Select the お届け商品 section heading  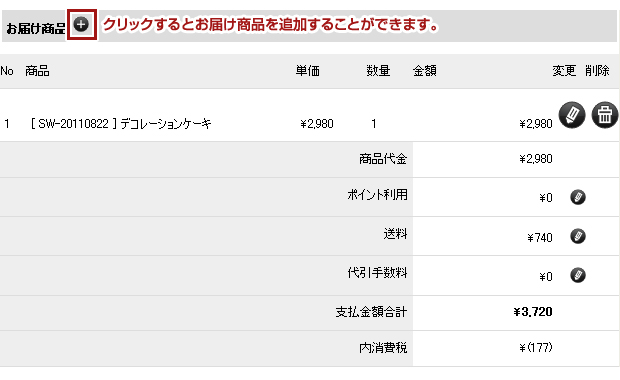pos(36,28)
